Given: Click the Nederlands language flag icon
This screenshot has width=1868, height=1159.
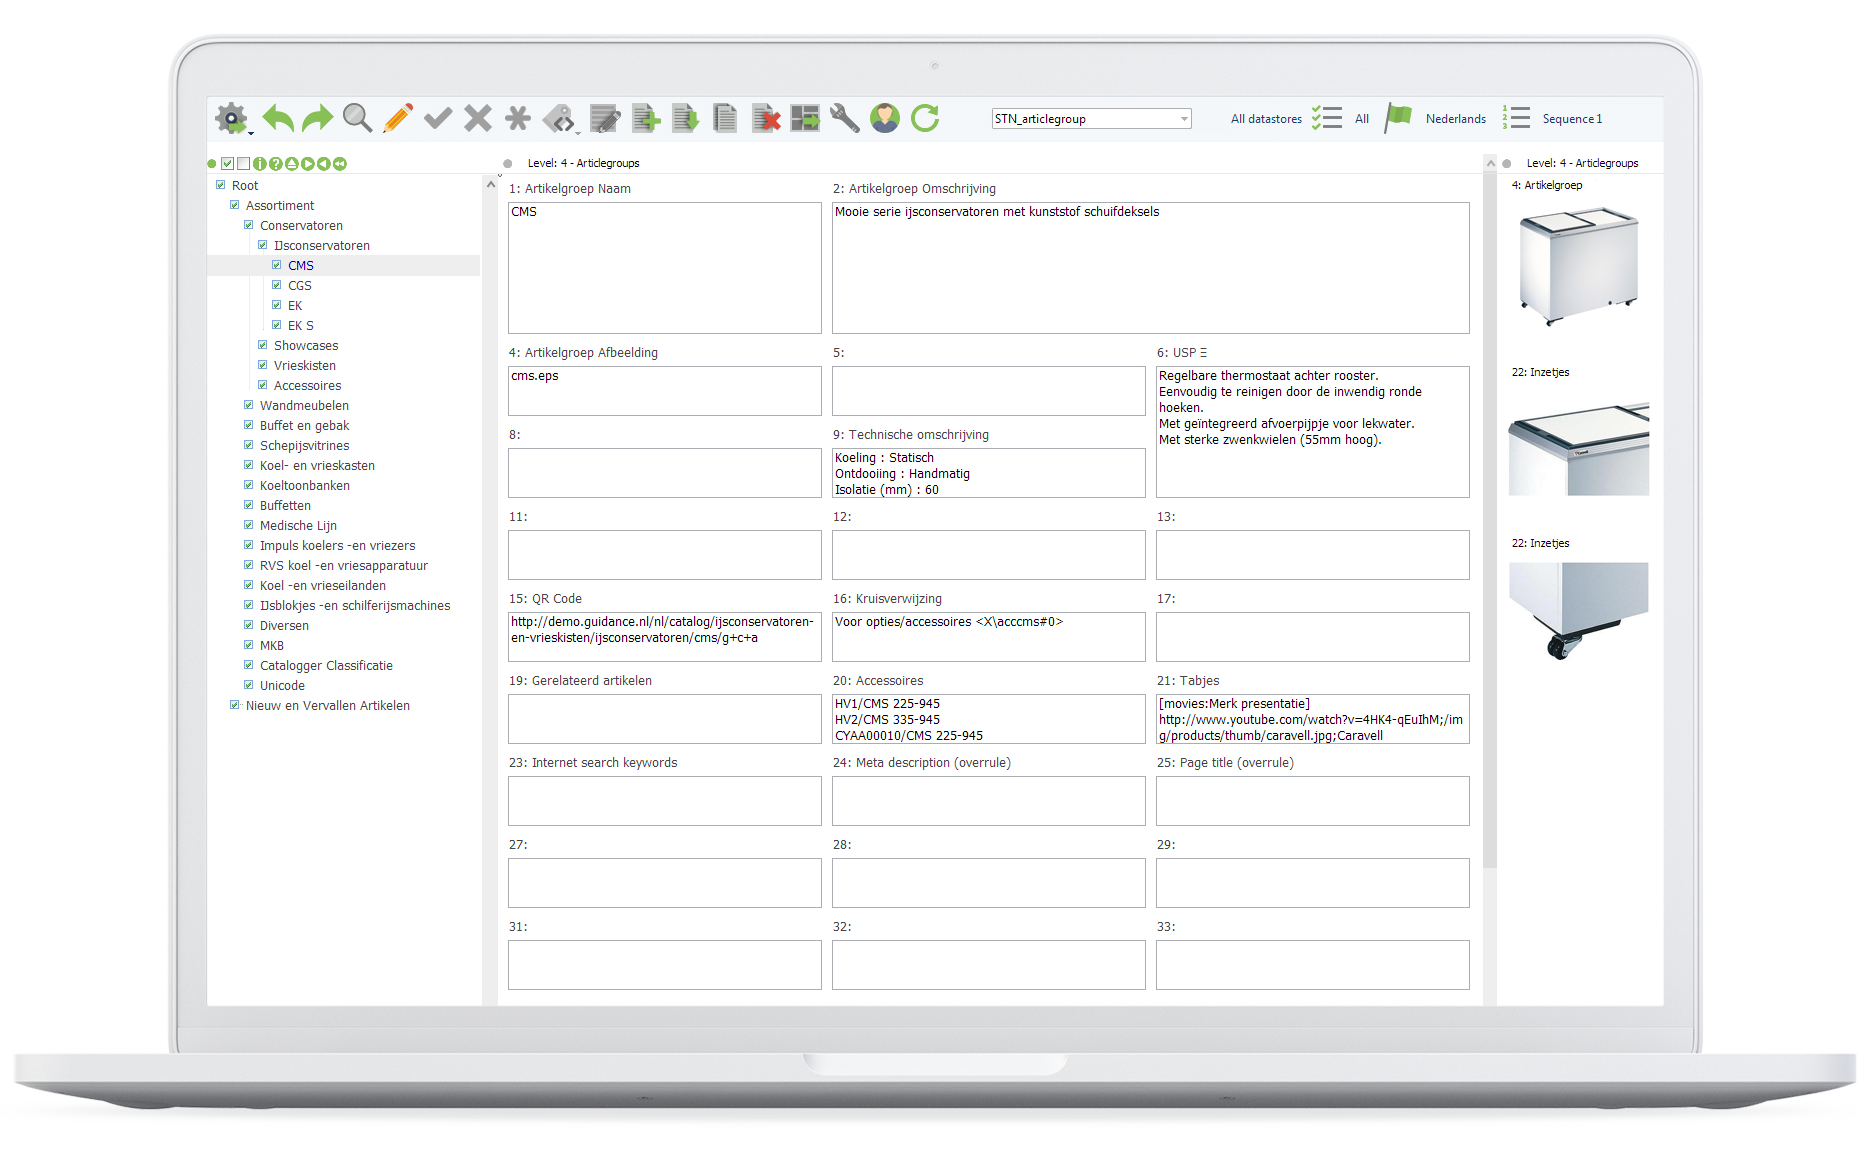Looking at the screenshot, I should click(x=1400, y=115).
